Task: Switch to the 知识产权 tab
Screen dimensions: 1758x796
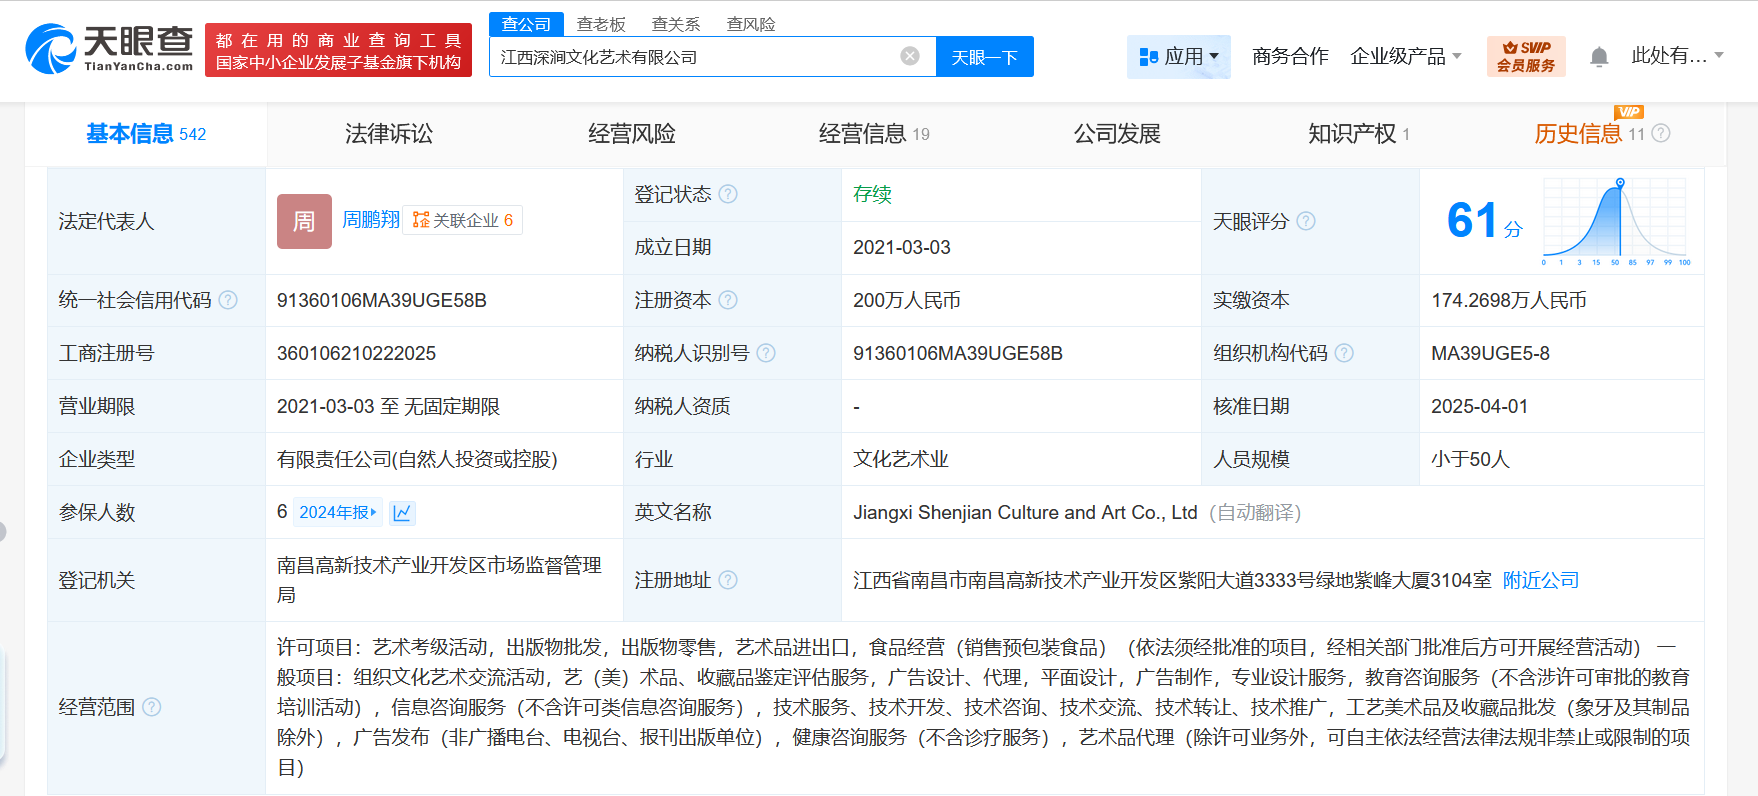Action: pyautogui.click(x=1359, y=134)
